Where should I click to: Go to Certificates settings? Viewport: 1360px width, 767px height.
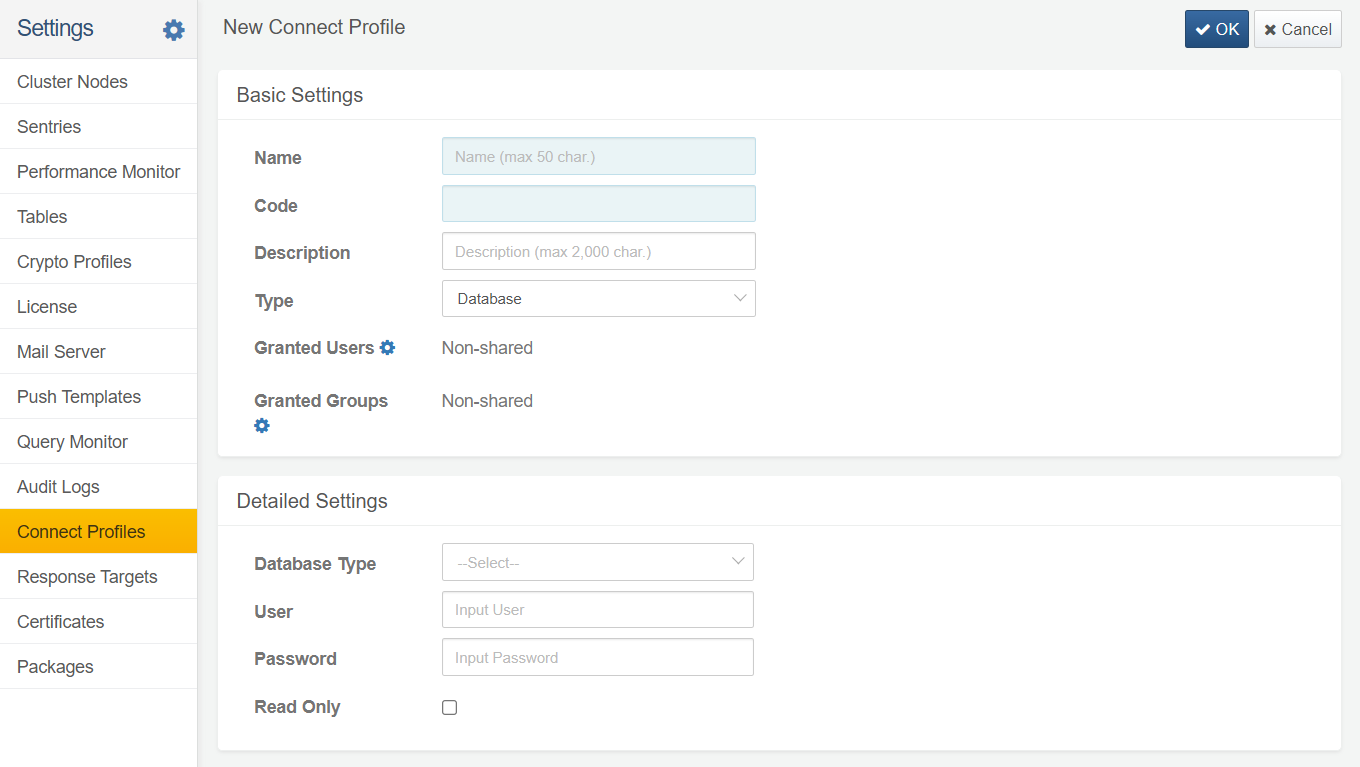point(99,622)
